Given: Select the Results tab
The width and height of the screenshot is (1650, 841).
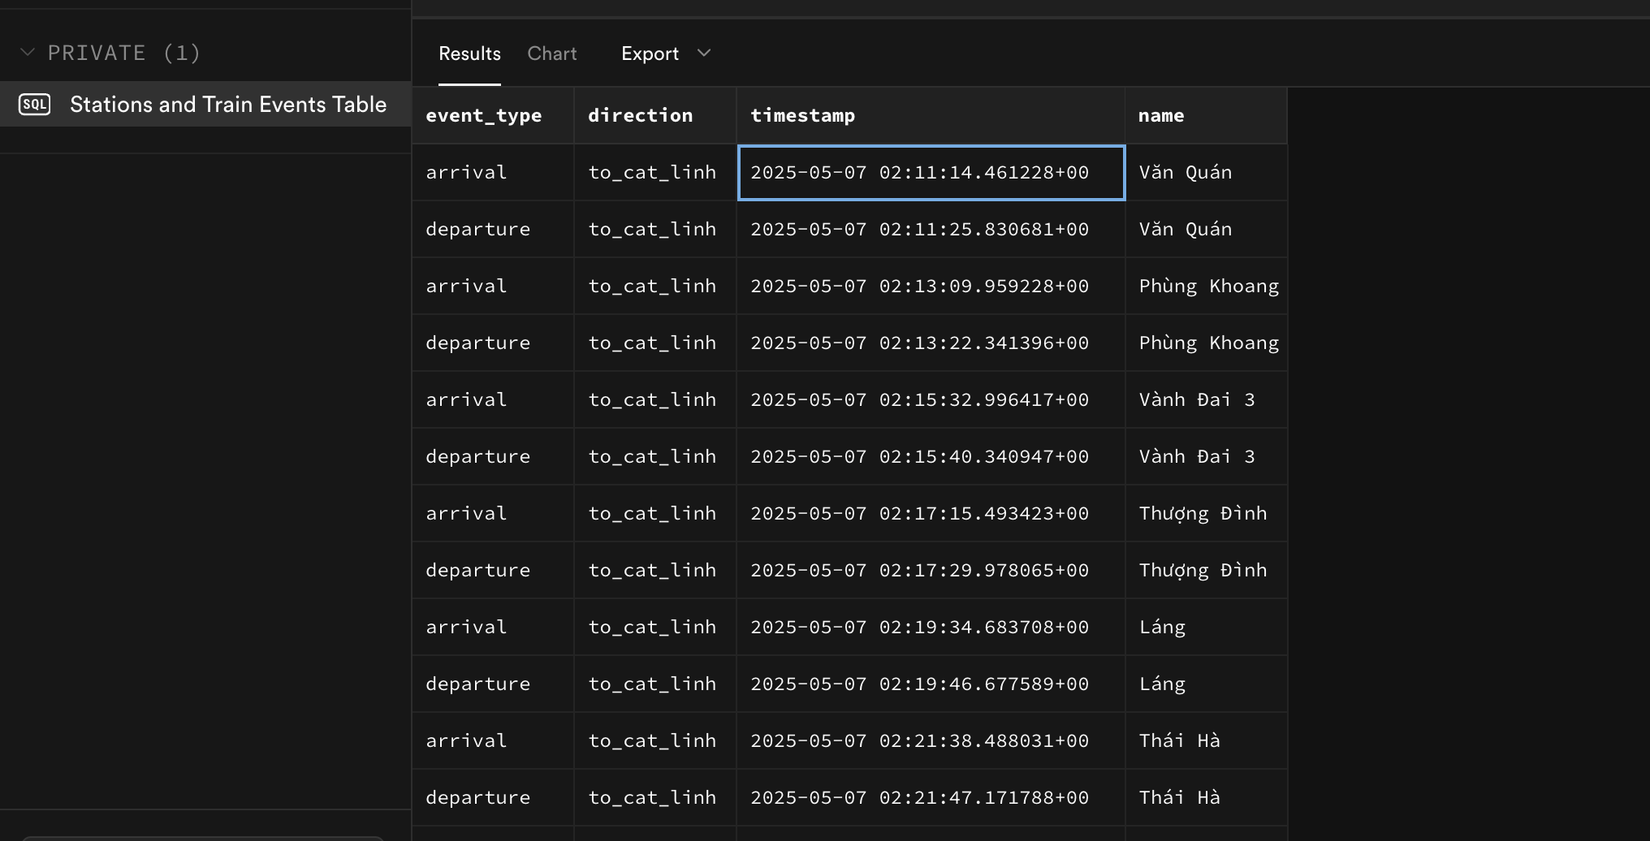Looking at the screenshot, I should click(469, 54).
